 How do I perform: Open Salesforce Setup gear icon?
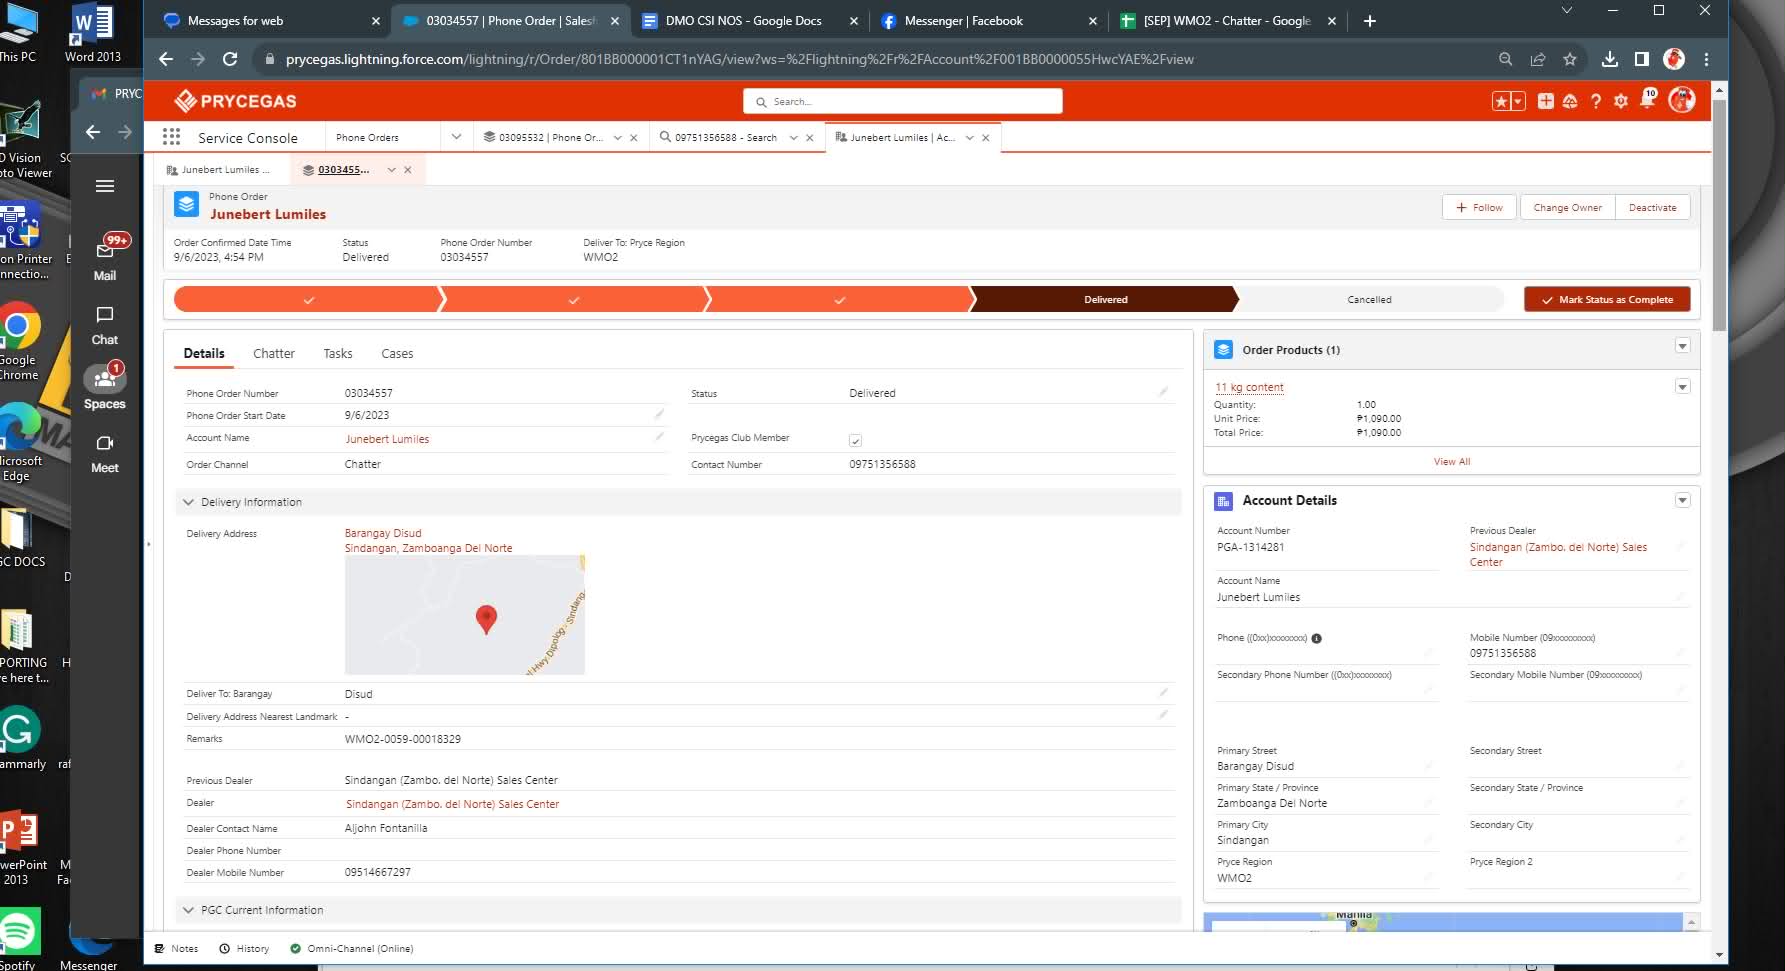pos(1621,101)
